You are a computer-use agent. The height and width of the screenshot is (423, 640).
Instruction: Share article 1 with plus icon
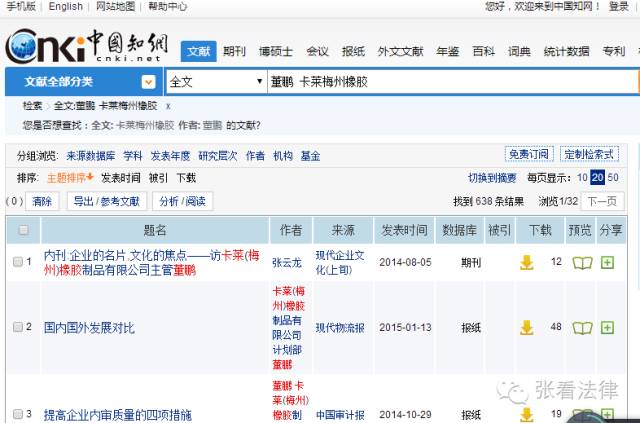(x=607, y=263)
